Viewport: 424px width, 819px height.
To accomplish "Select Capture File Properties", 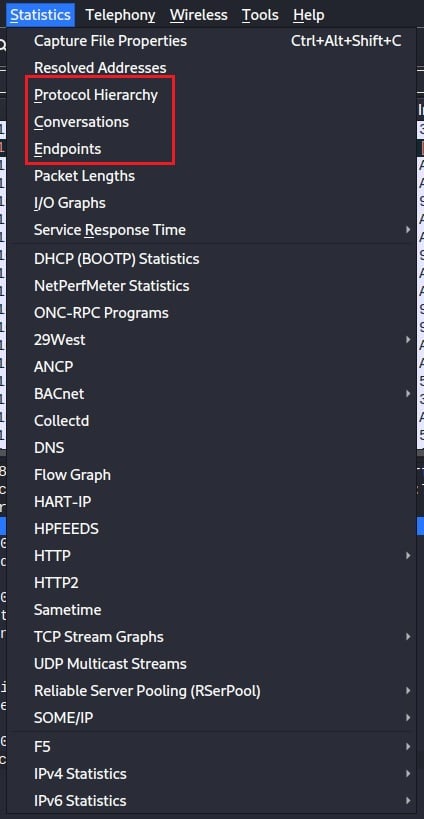I will 211,41.
